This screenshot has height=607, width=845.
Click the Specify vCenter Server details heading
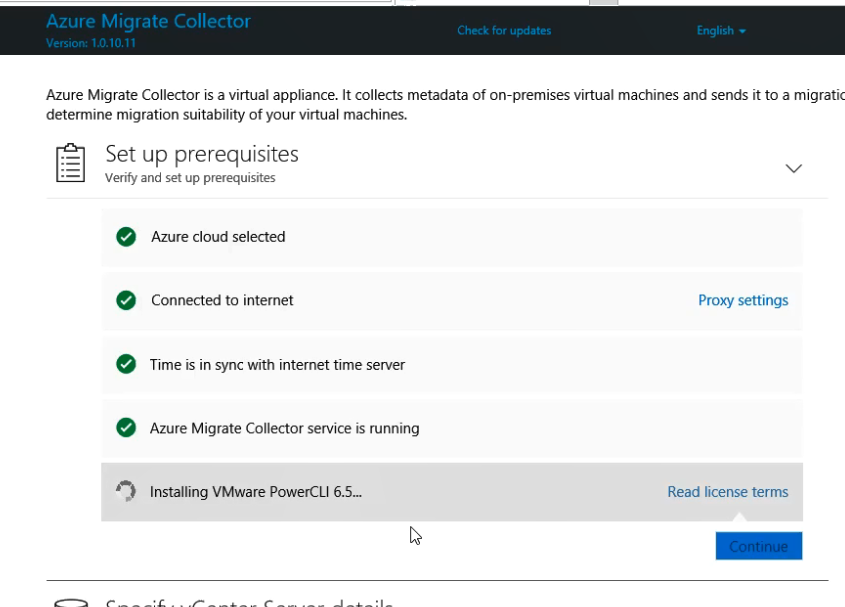pyautogui.click(x=249, y=602)
